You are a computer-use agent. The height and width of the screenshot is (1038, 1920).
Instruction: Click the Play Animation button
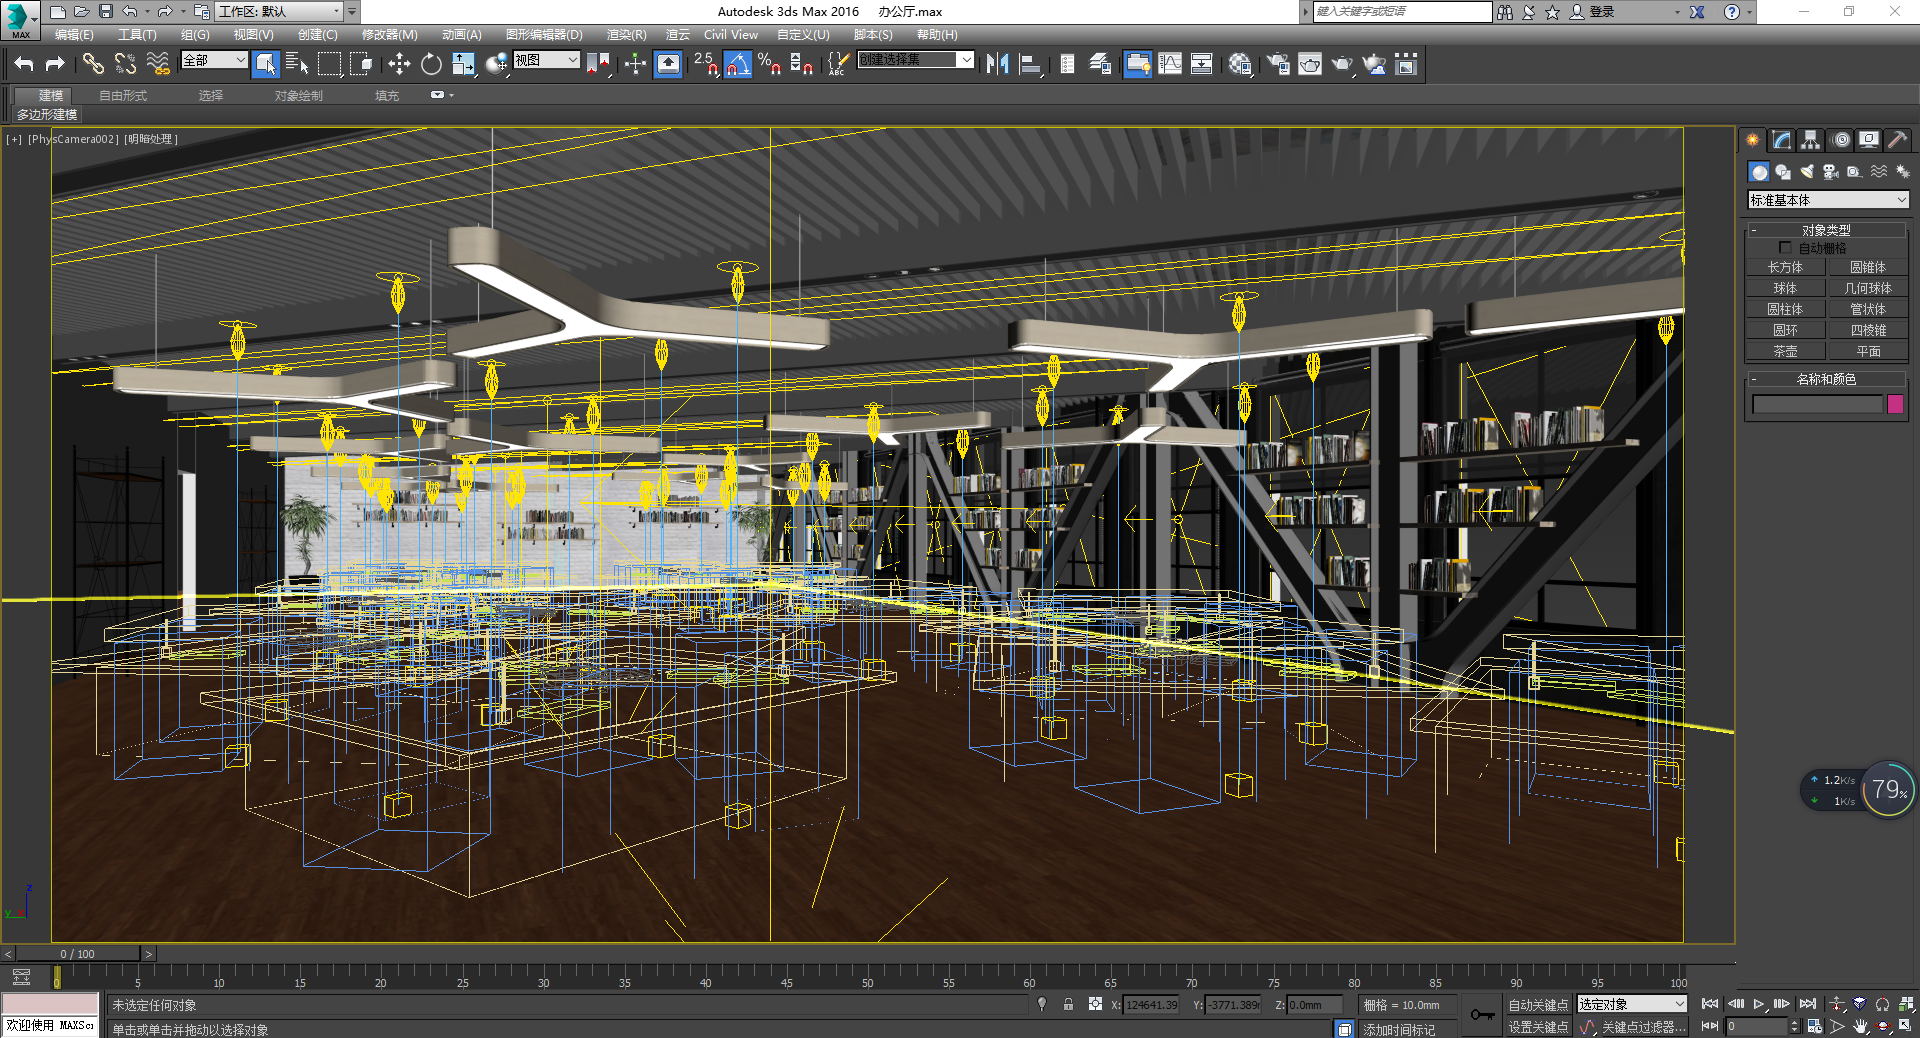coord(1758,1004)
